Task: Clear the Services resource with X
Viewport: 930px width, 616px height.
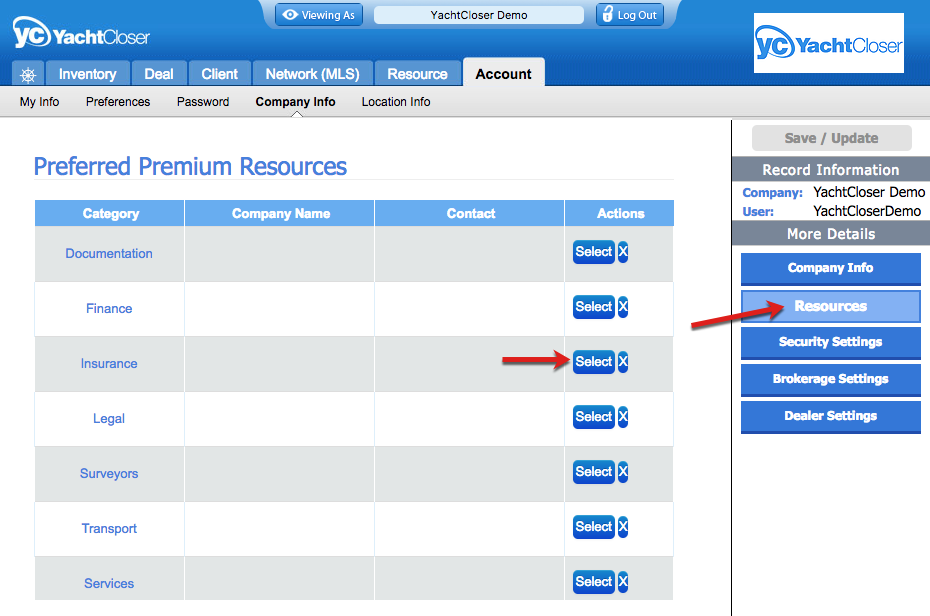Action: 623,582
